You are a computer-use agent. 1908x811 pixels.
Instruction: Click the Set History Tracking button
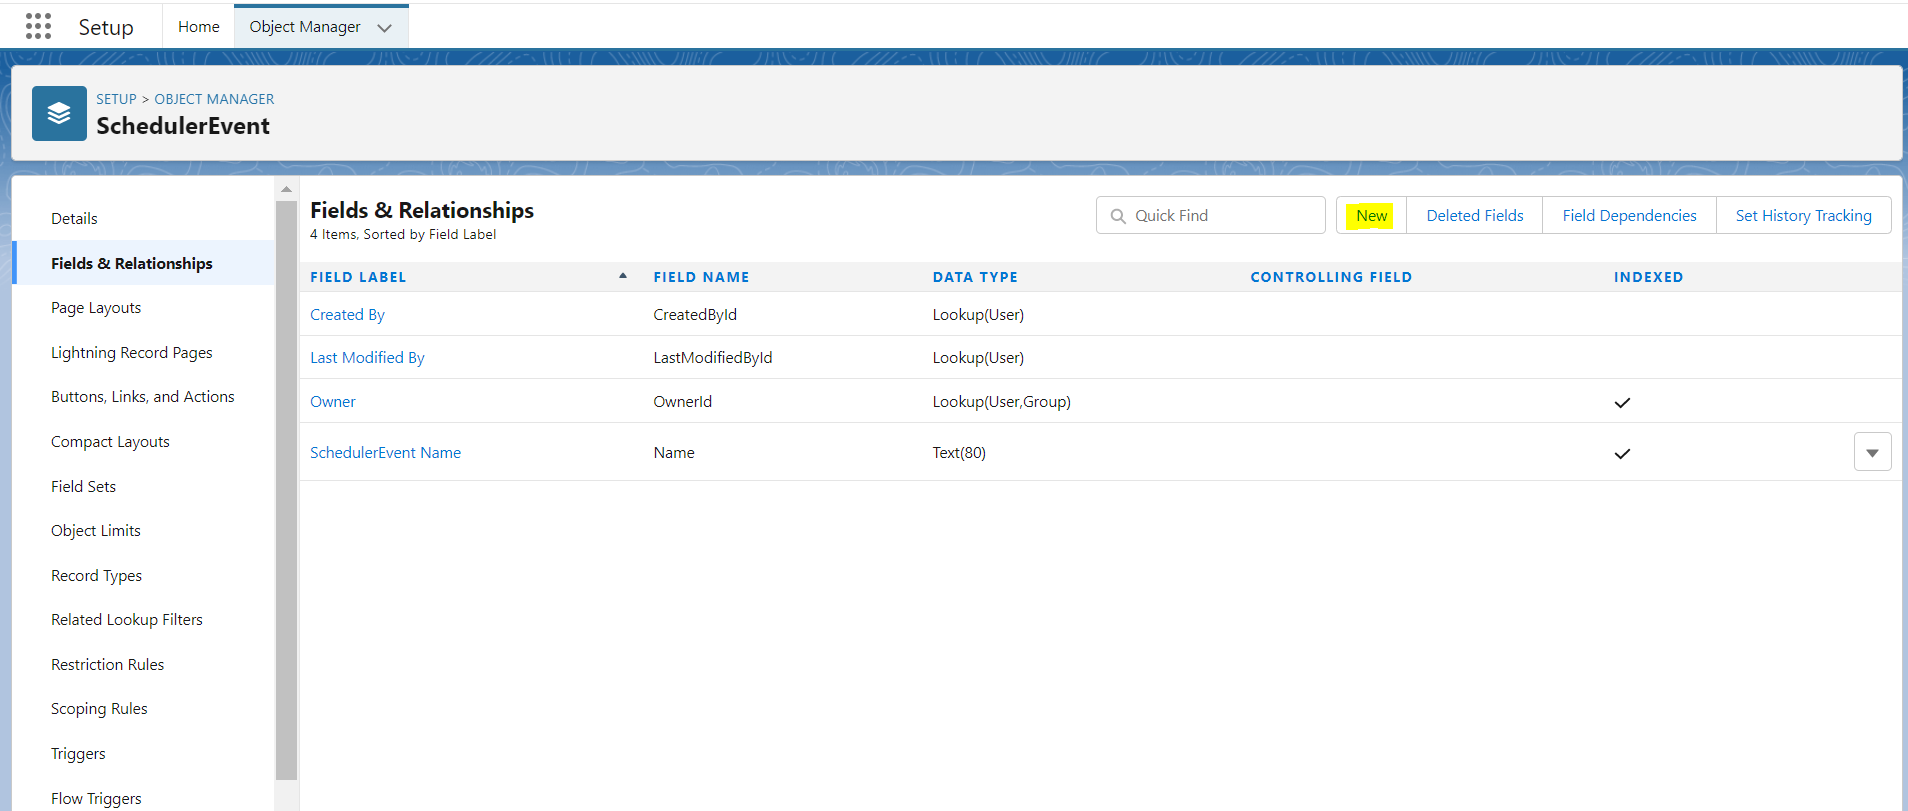pos(1803,216)
